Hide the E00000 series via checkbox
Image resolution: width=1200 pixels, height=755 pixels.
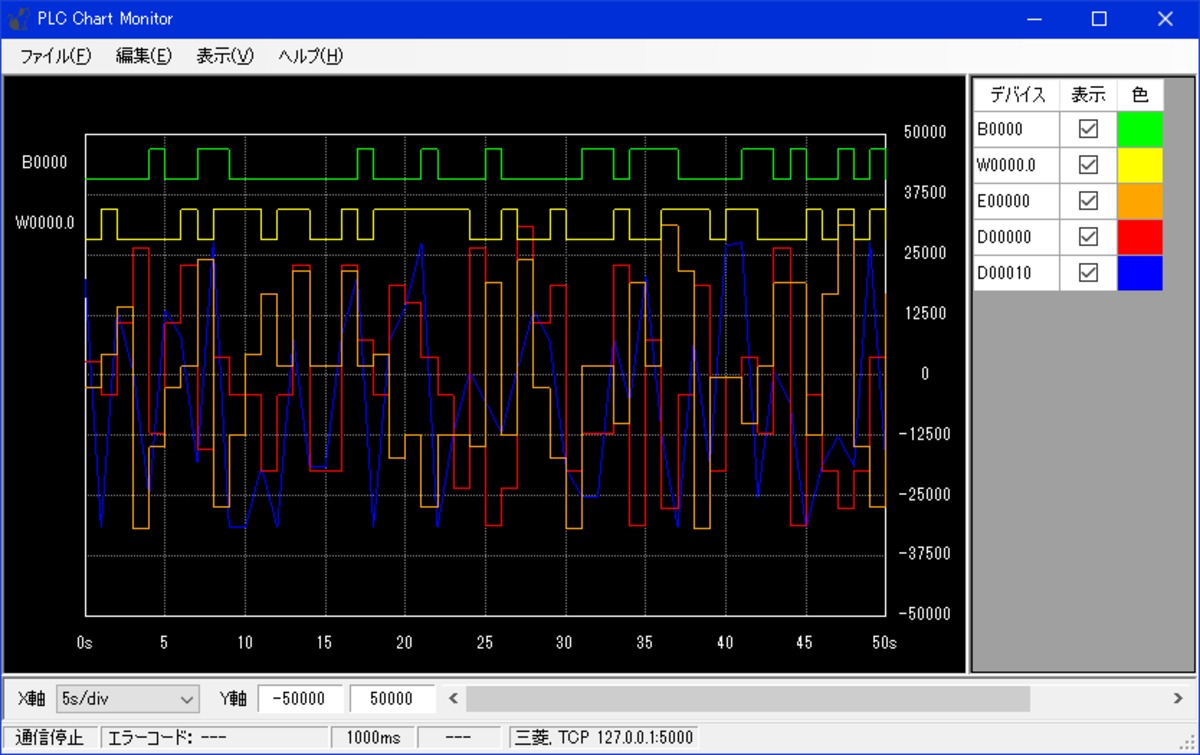(1088, 201)
